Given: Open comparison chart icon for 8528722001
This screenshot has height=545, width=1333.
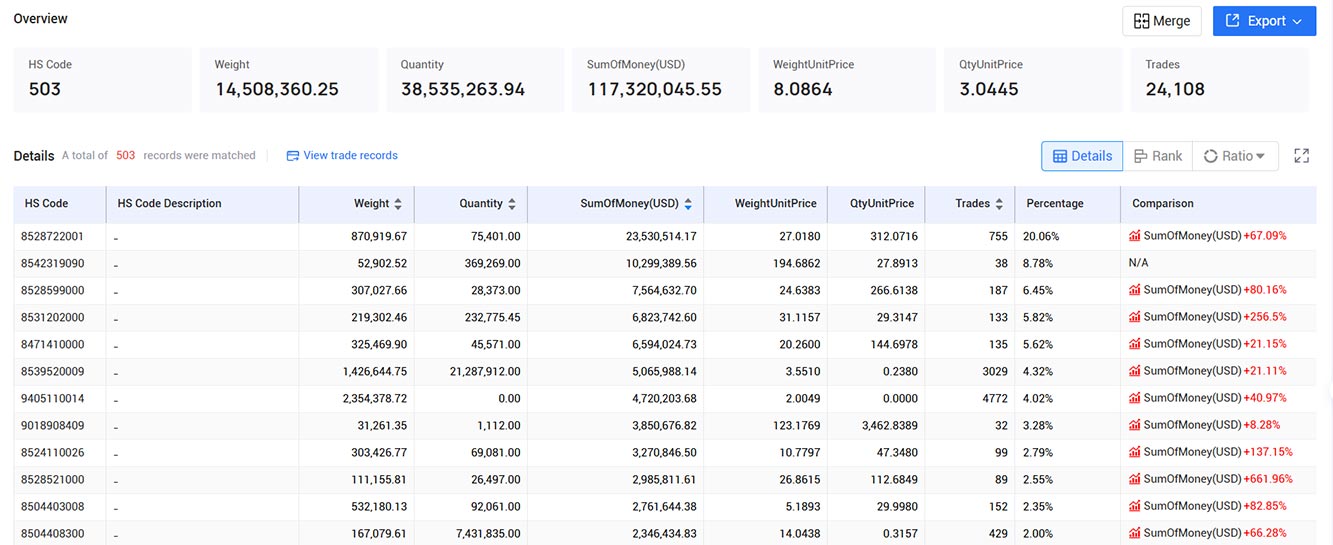Looking at the screenshot, I should point(1135,236).
